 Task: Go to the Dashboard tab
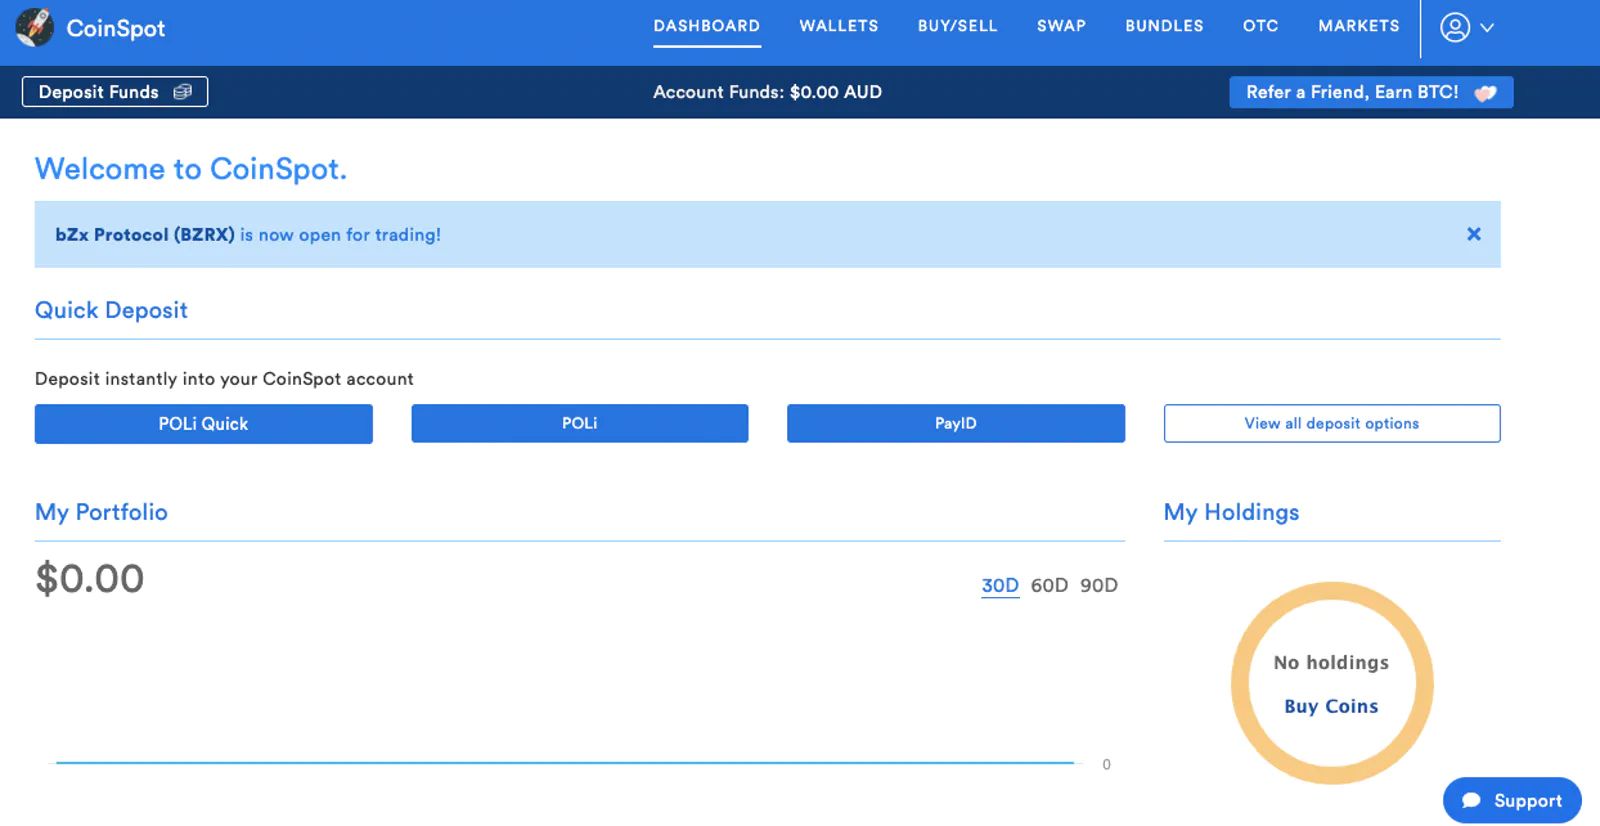coord(707,26)
